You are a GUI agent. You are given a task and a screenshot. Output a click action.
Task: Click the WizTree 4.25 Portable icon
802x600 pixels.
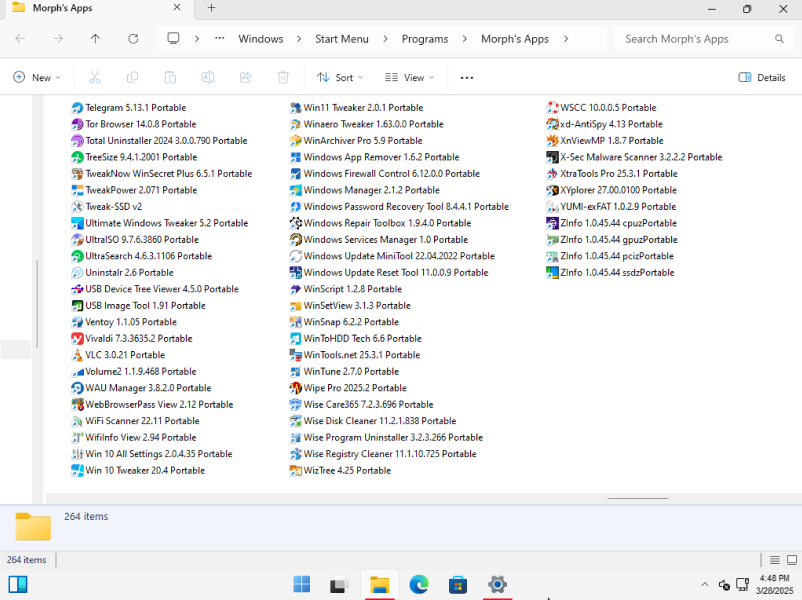[x=296, y=471]
